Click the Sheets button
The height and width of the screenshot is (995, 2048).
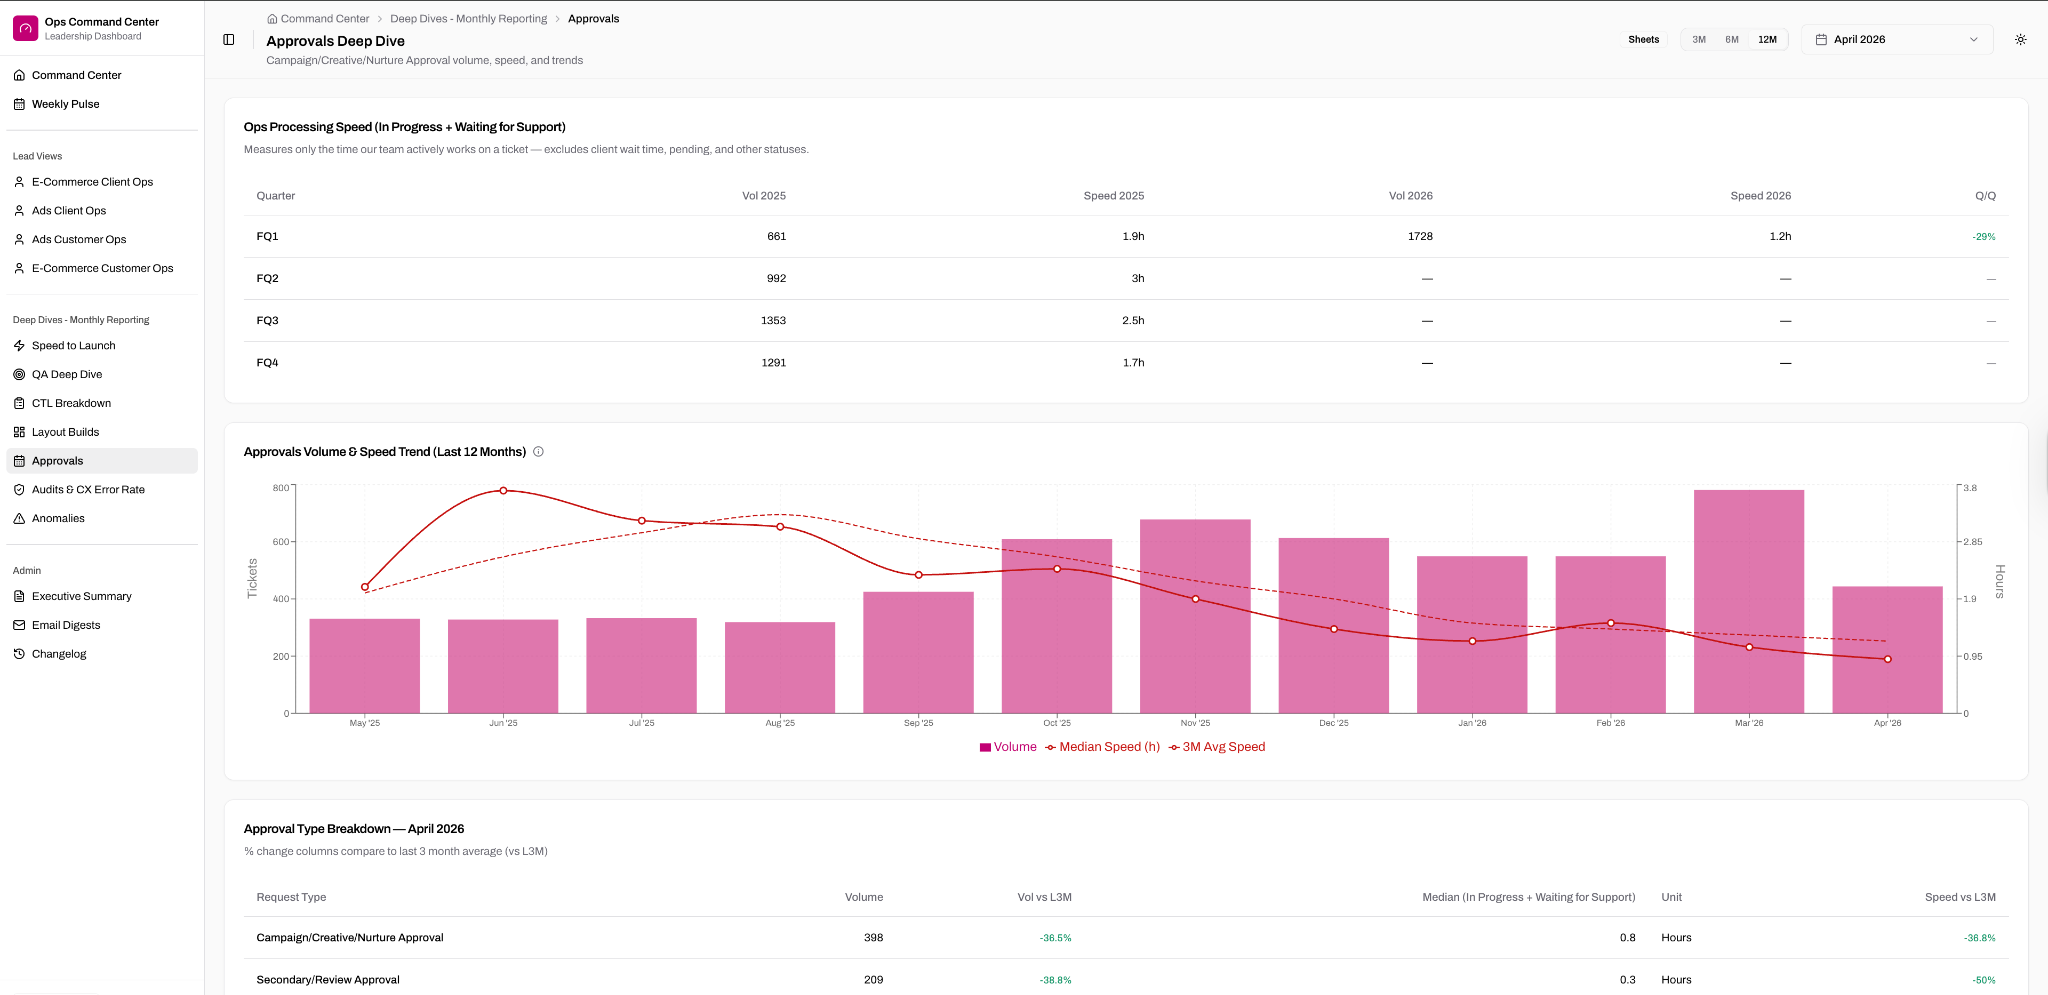click(x=1643, y=40)
